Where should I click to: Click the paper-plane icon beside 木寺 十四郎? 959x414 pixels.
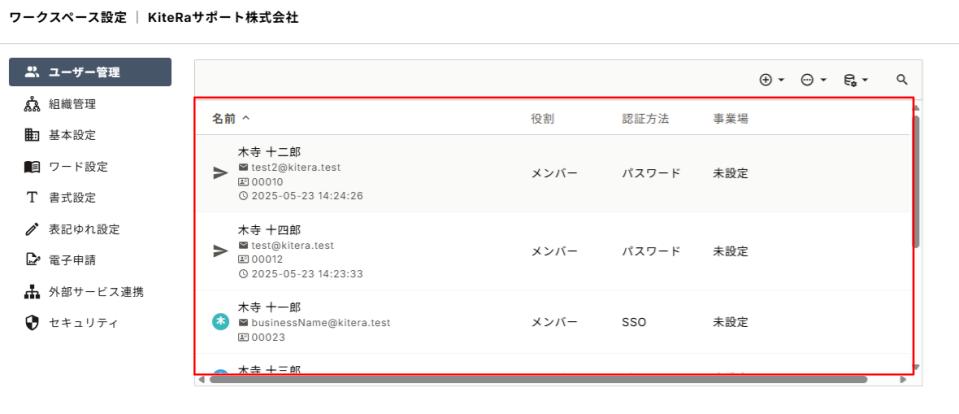220,251
